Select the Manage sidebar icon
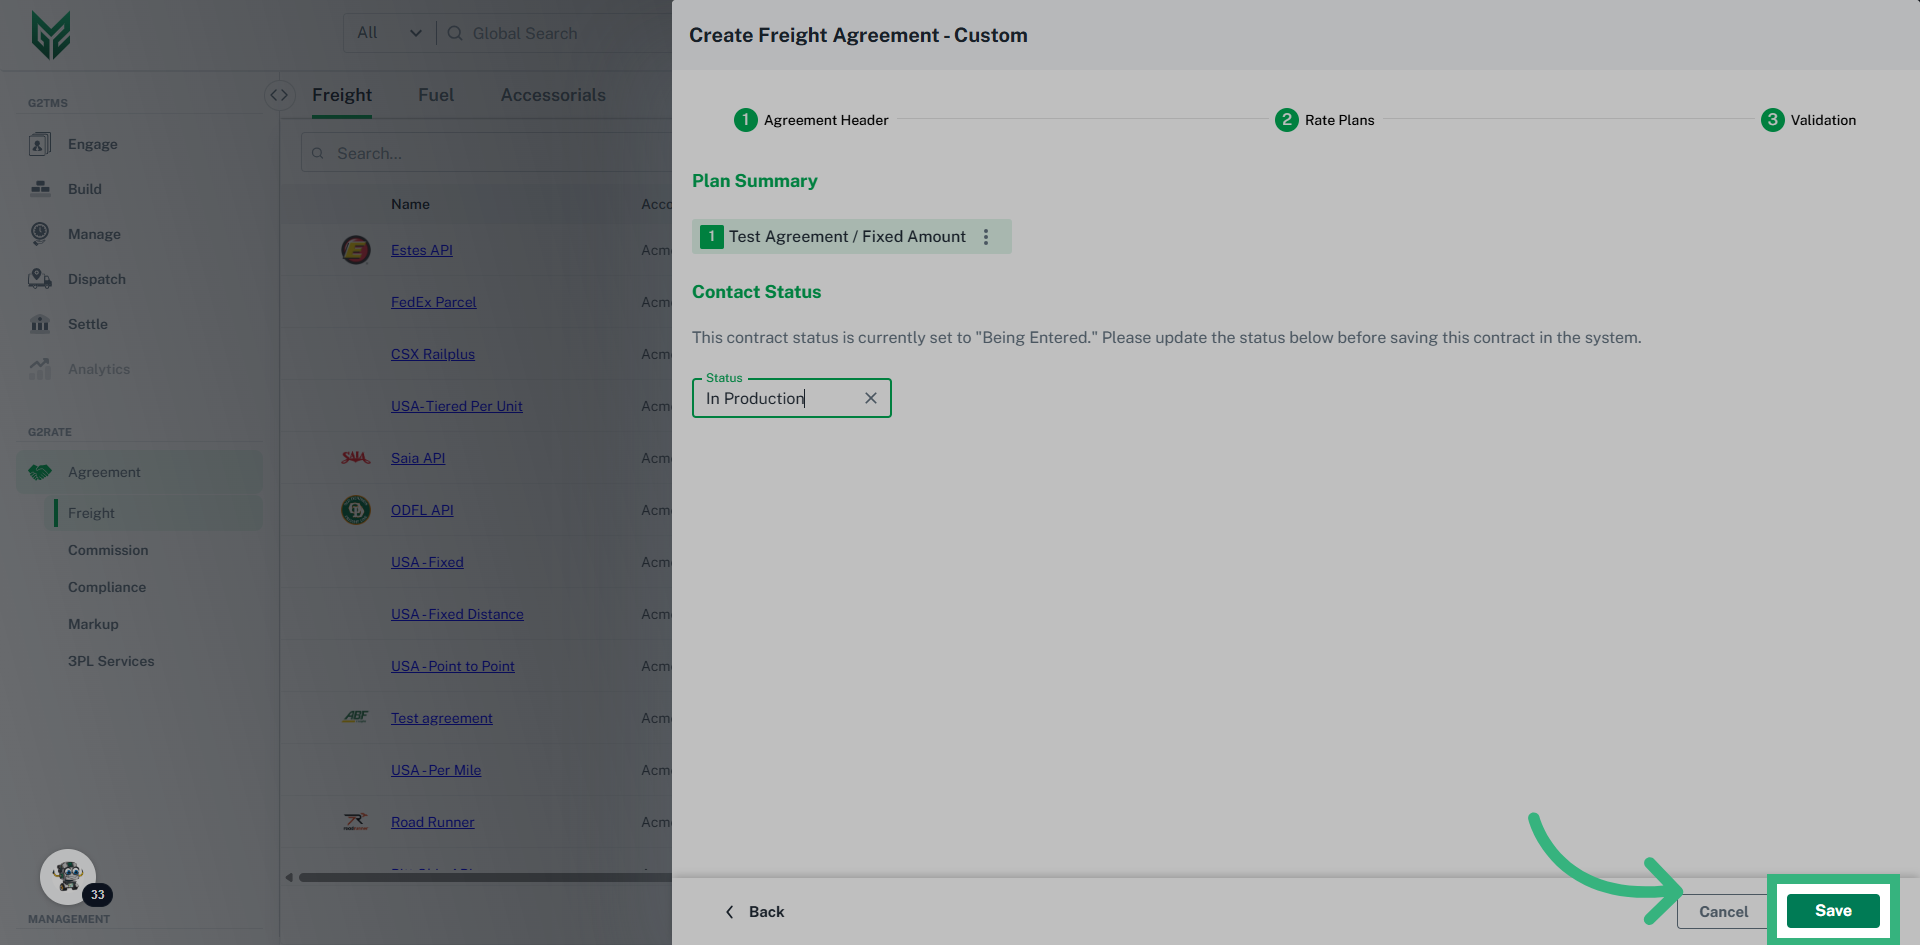 pyautogui.click(x=40, y=234)
